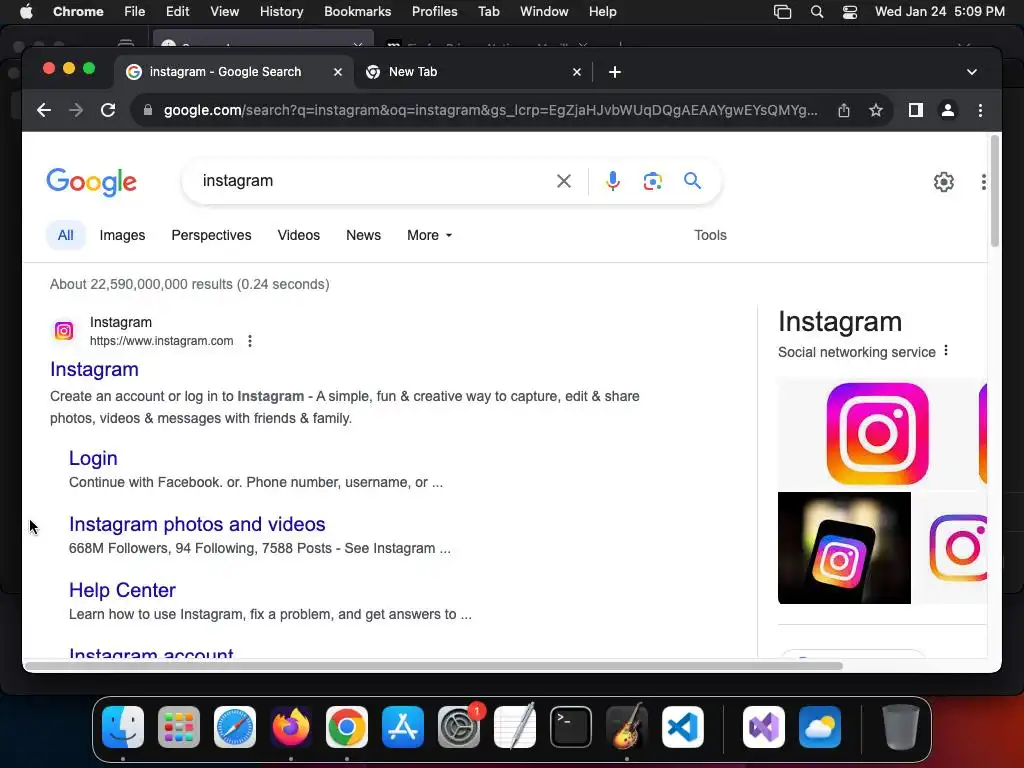Open the Help Center link
This screenshot has height=768, width=1024.
point(122,590)
